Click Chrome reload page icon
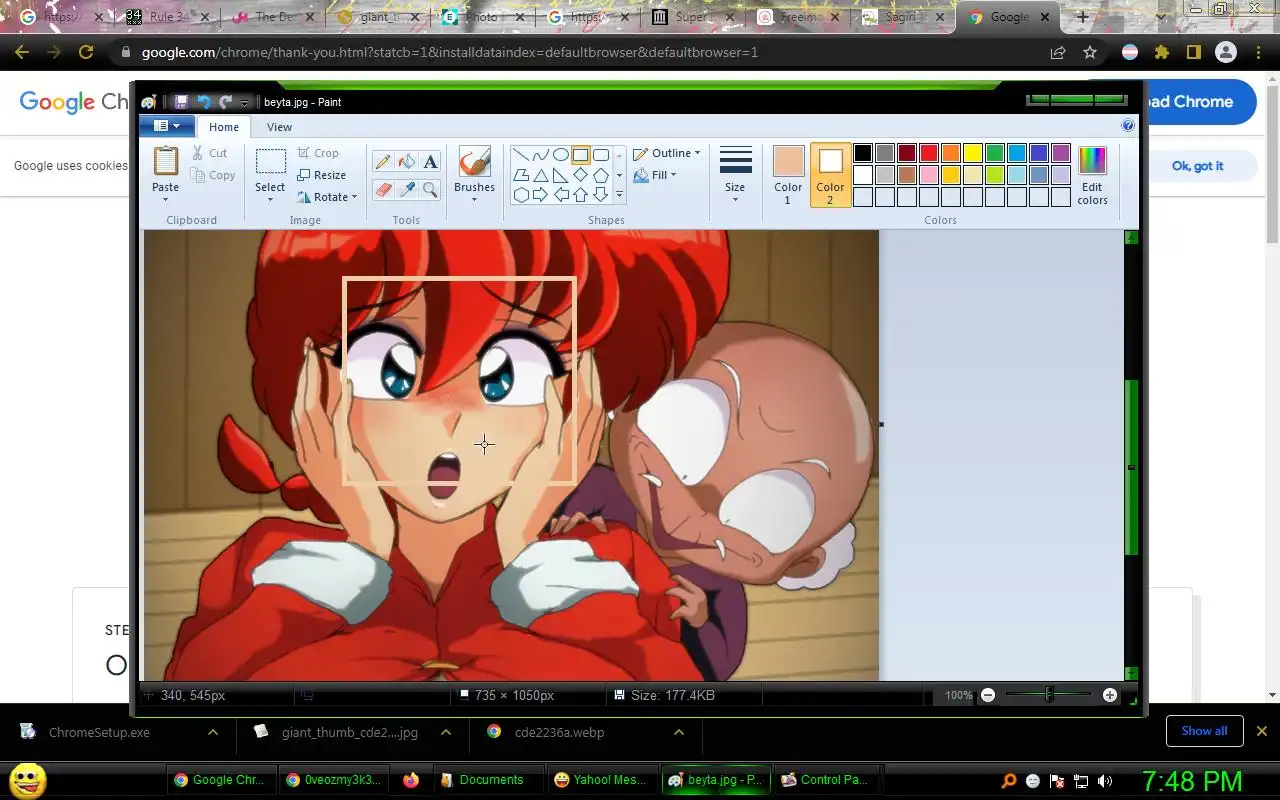 point(86,52)
